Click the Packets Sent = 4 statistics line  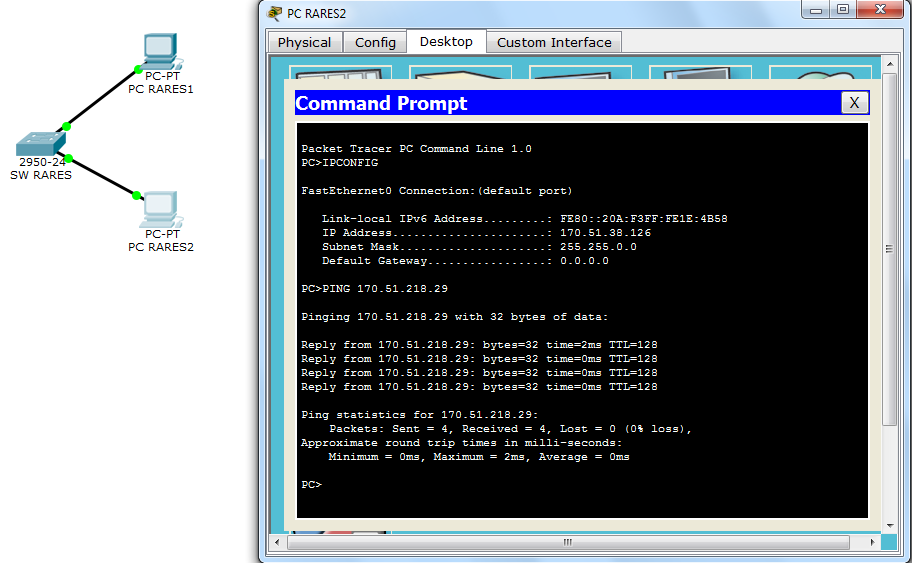[510, 429]
